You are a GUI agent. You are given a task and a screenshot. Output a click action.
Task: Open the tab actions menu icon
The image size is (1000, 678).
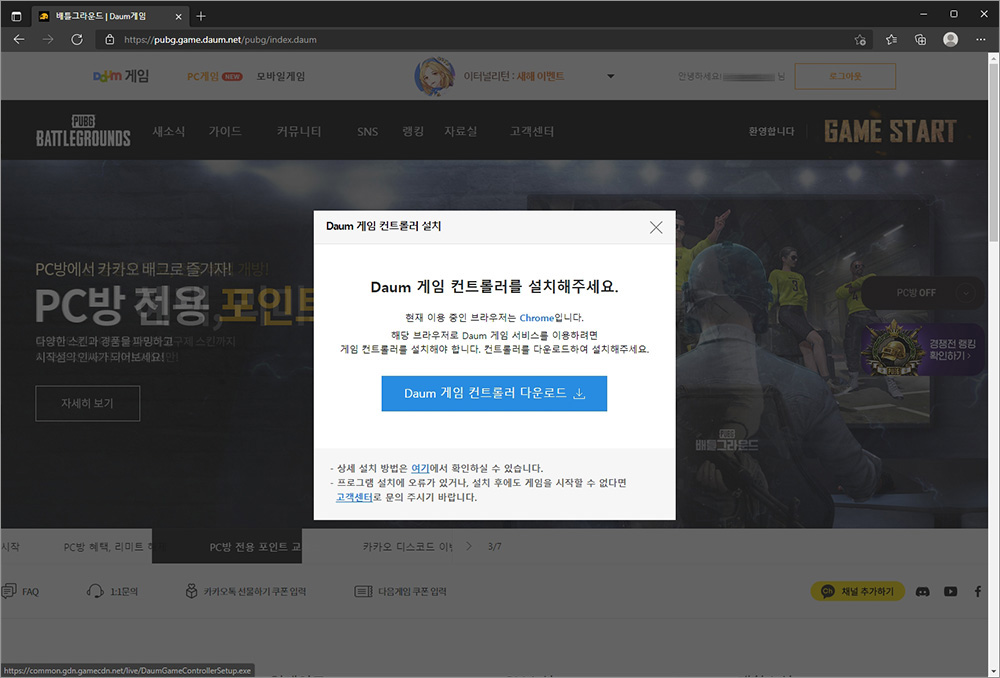[17, 16]
